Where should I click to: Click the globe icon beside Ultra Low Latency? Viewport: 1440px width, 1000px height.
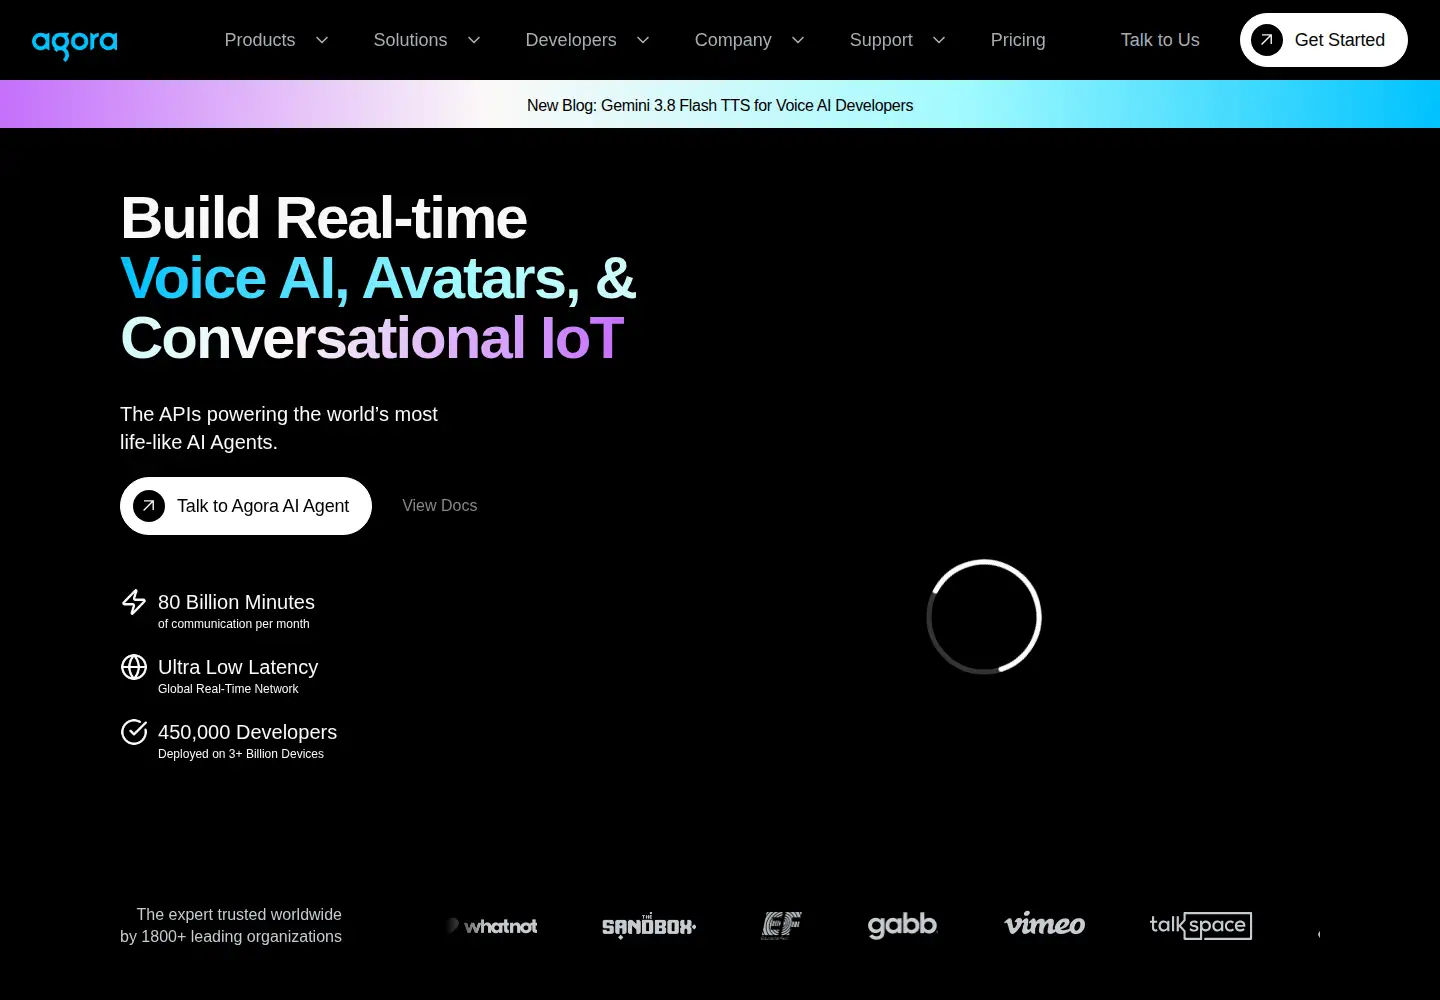pyautogui.click(x=134, y=667)
